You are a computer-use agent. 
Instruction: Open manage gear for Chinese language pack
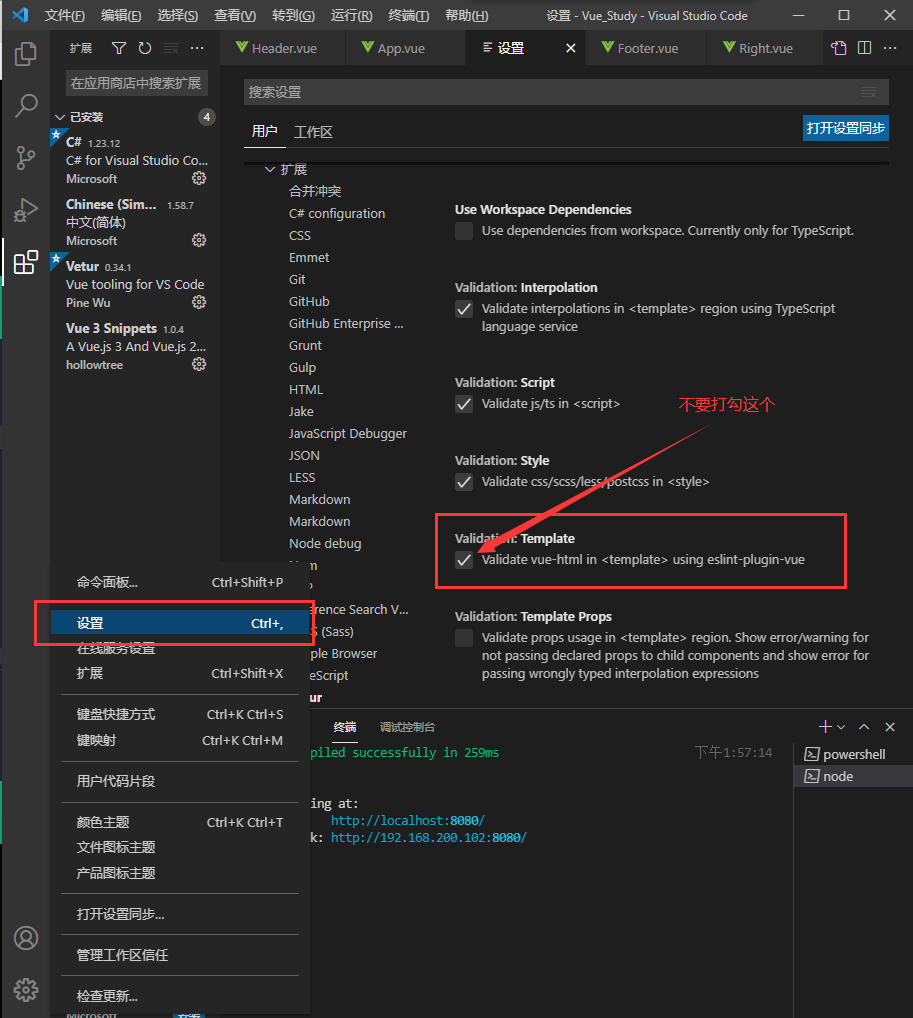coord(199,240)
